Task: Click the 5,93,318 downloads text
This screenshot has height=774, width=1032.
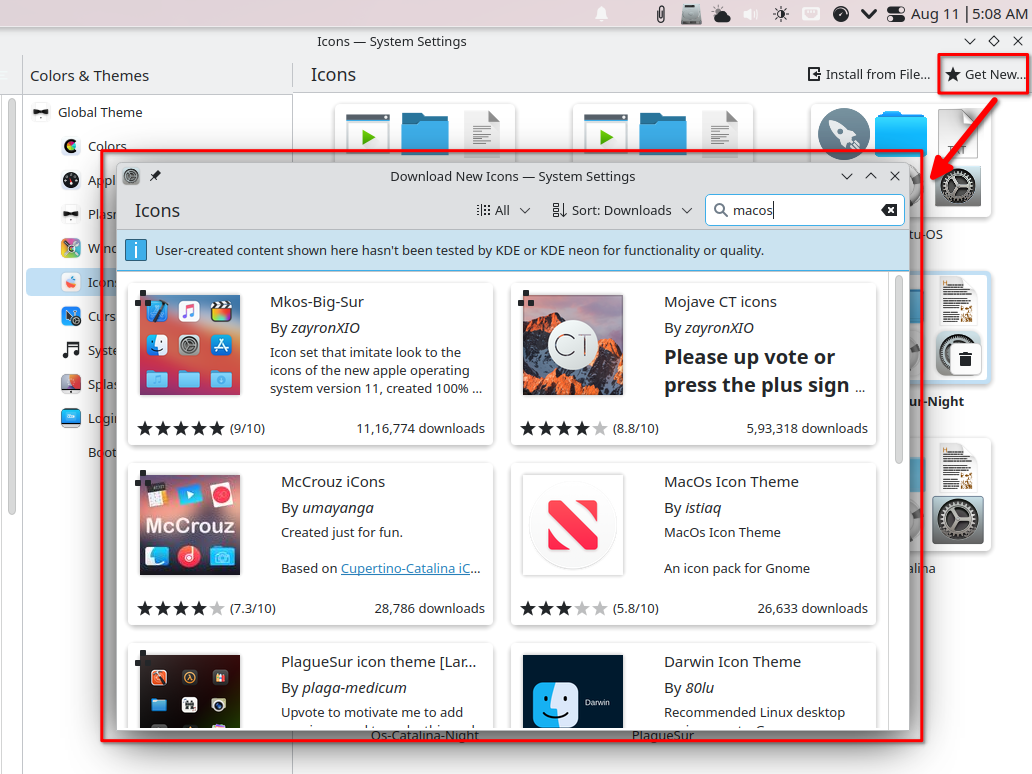Action: click(807, 428)
